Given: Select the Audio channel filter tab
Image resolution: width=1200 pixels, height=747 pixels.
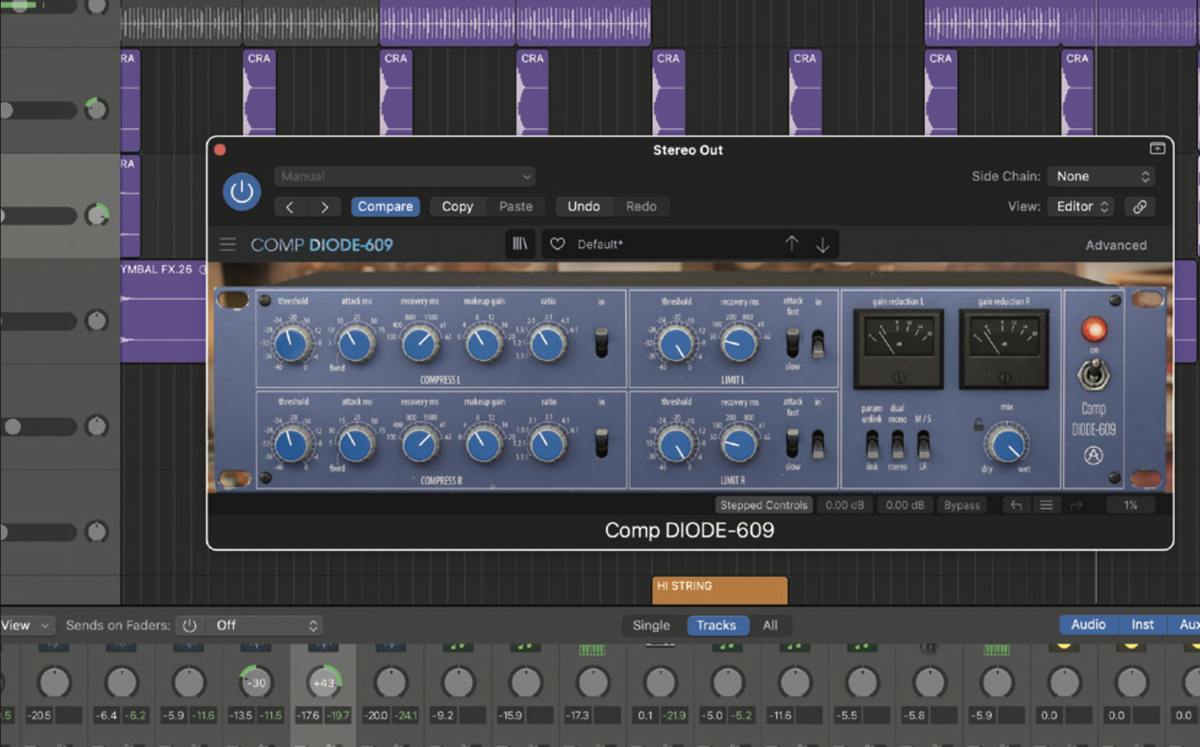Looking at the screenshot, I should (1088, 624).
